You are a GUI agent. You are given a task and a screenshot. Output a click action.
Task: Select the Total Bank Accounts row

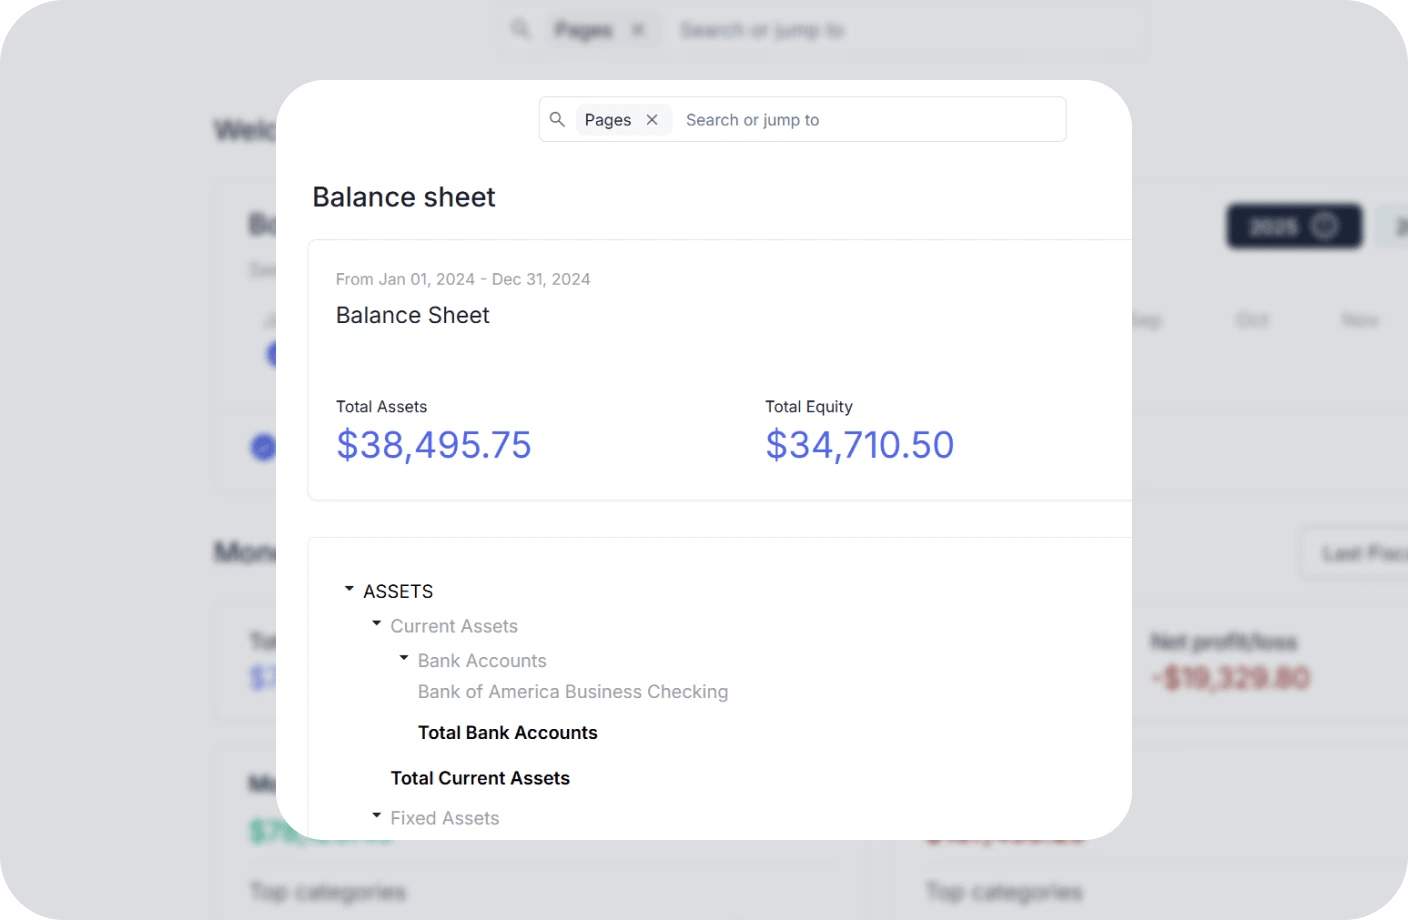(508, 733)
